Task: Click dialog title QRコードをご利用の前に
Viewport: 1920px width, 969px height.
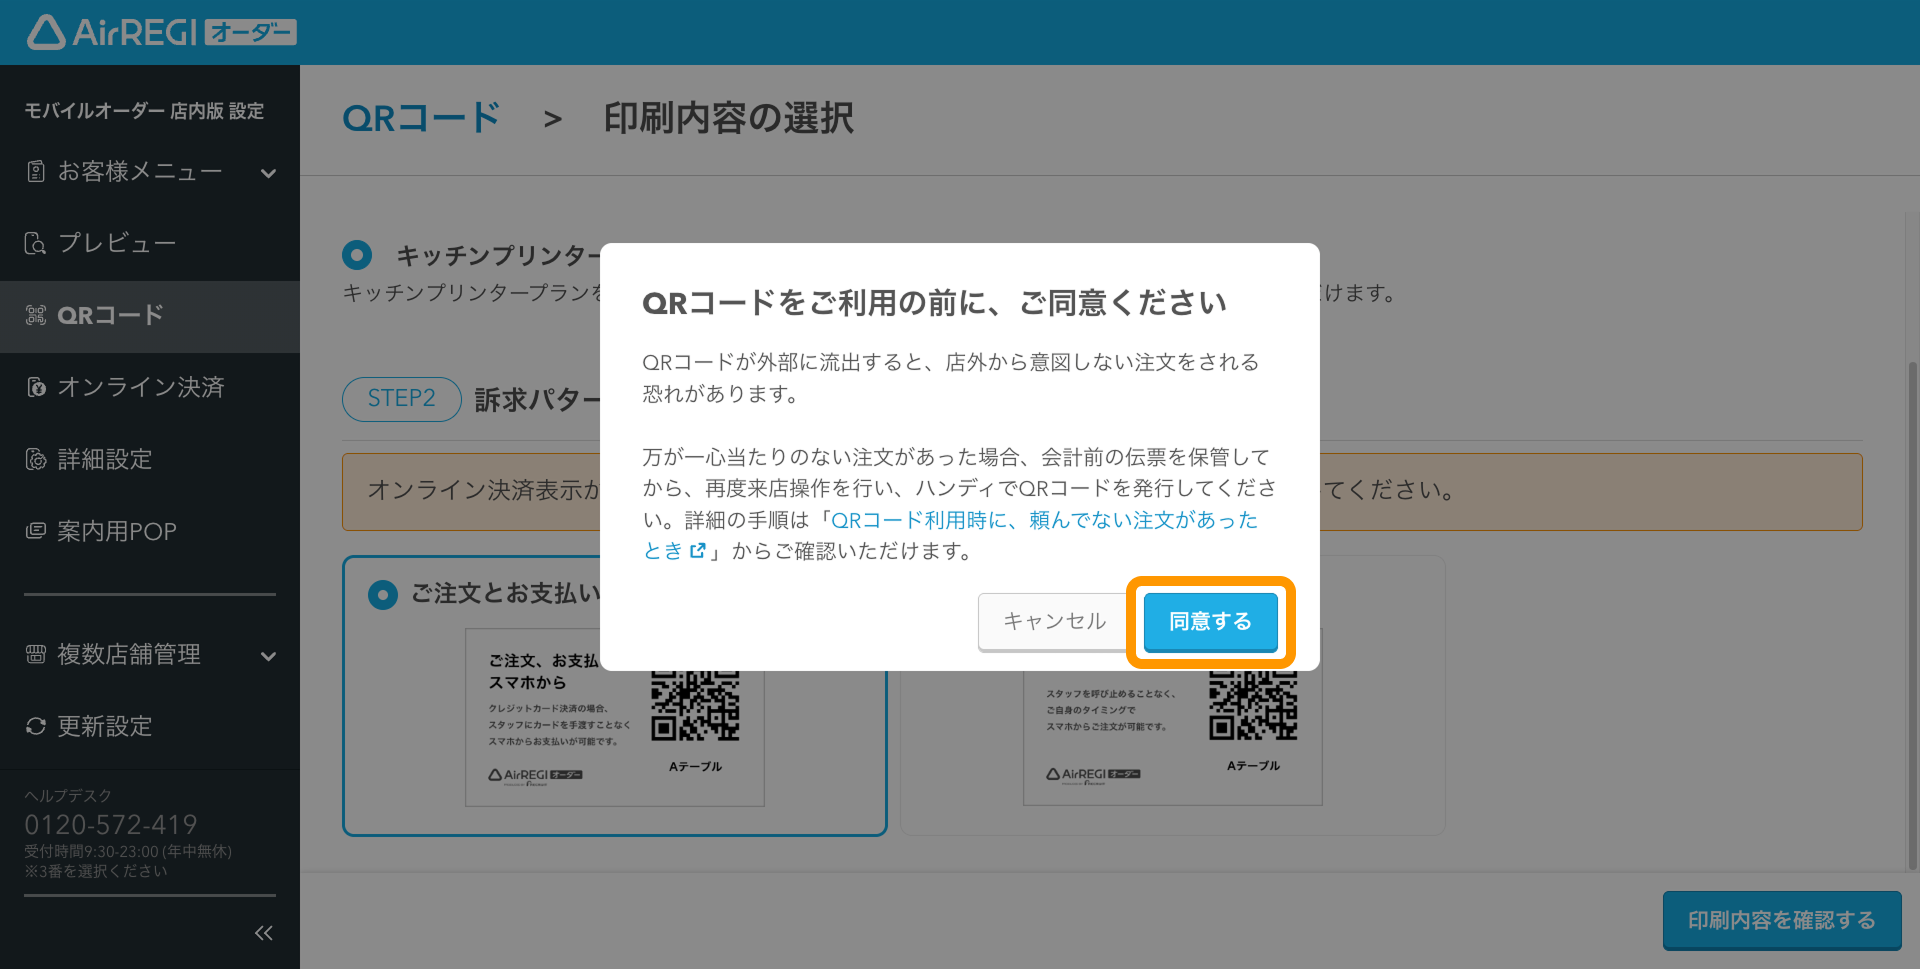Action: (933, 303)
